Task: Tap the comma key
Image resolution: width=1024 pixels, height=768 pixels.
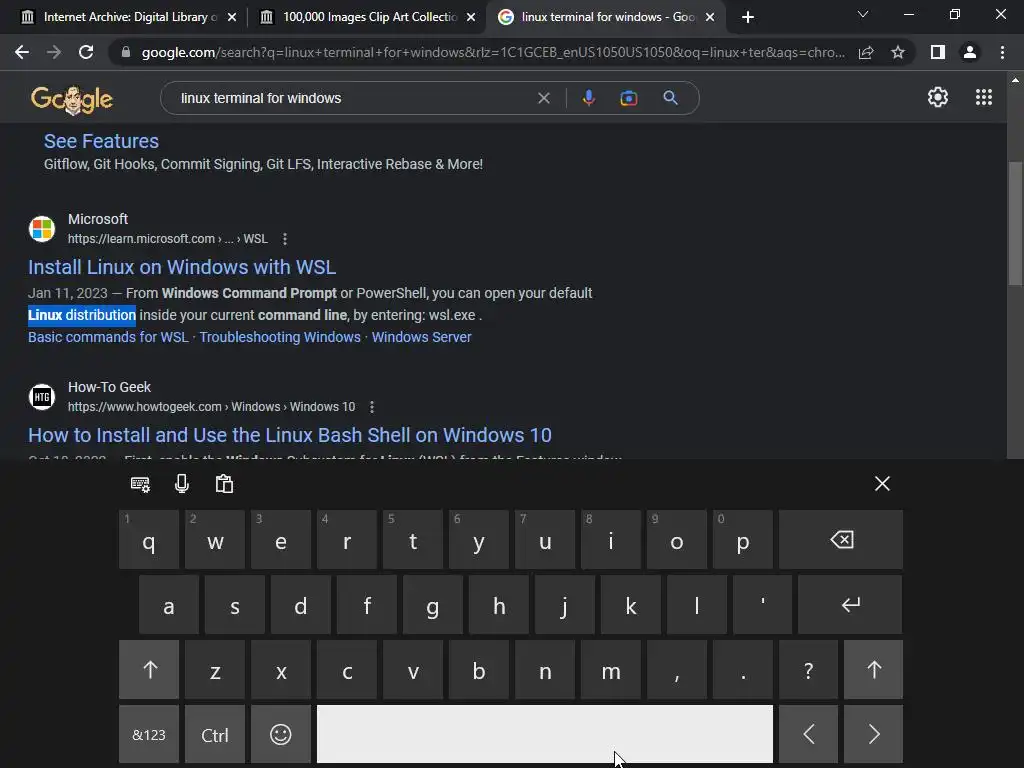Action: click(677, 670)
